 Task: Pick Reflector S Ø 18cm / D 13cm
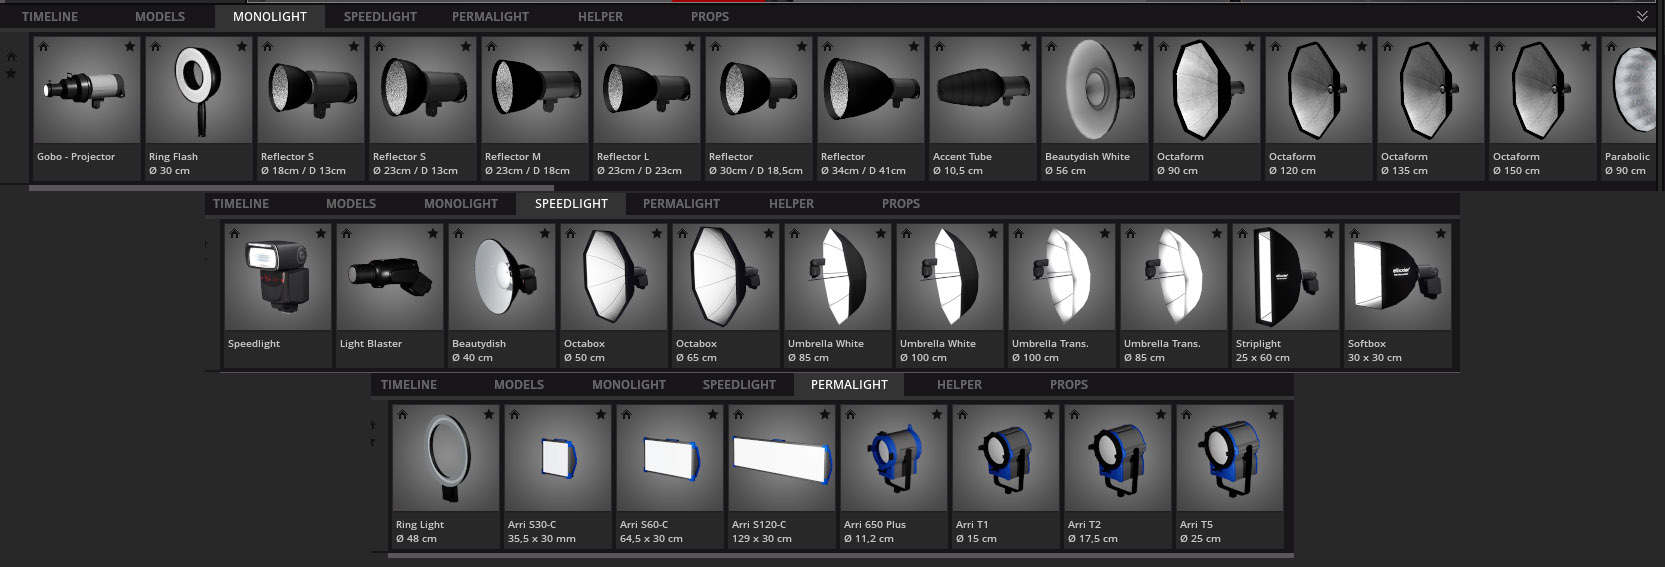[x=311, y=108]
